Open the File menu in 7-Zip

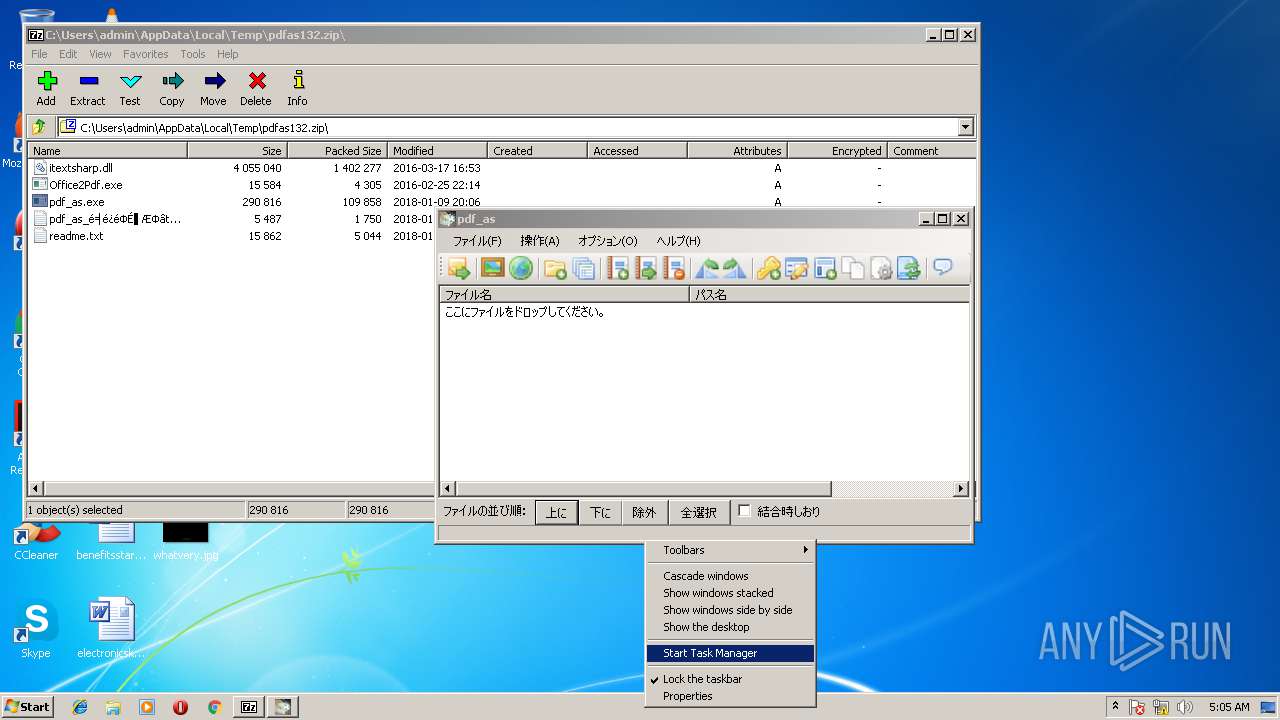pyautogui.click(x=39, y=54)
